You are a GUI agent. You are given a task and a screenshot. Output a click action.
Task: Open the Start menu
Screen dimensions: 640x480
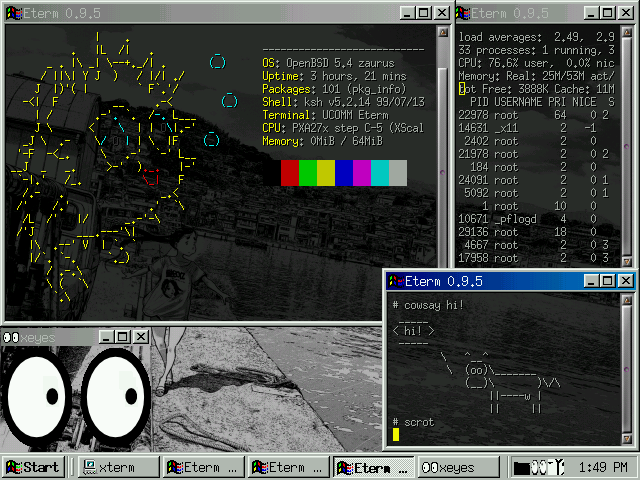coord(33,467)
